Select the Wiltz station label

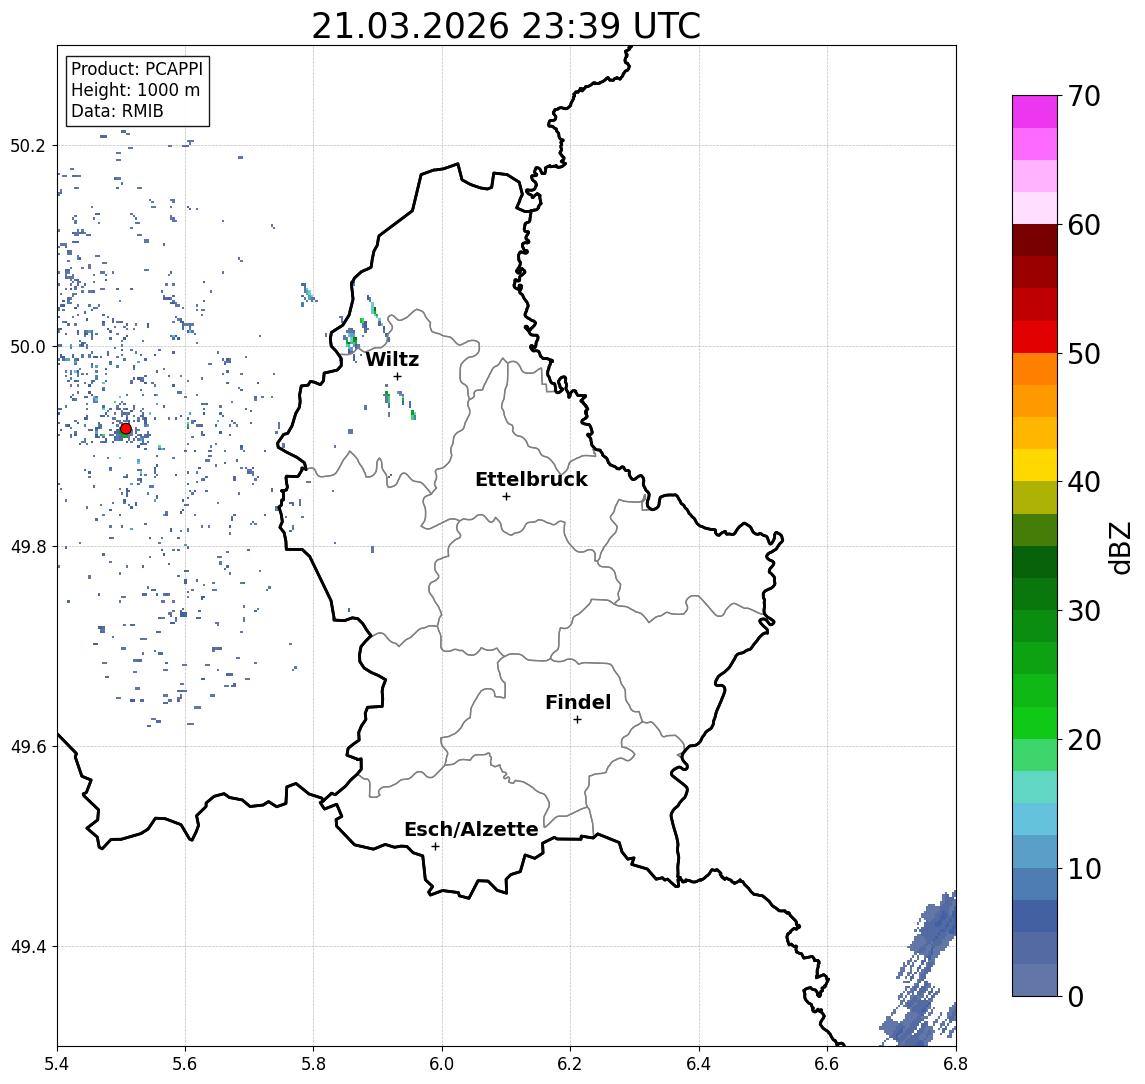click(x=392, y=359)
